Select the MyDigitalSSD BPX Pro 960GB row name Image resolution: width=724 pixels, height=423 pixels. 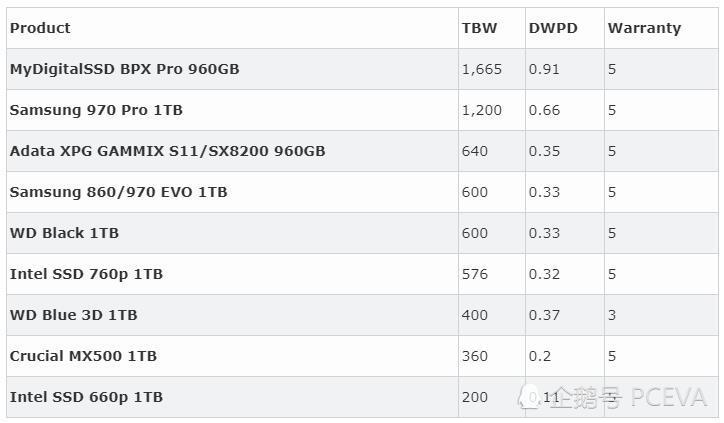tap(124, 69)
